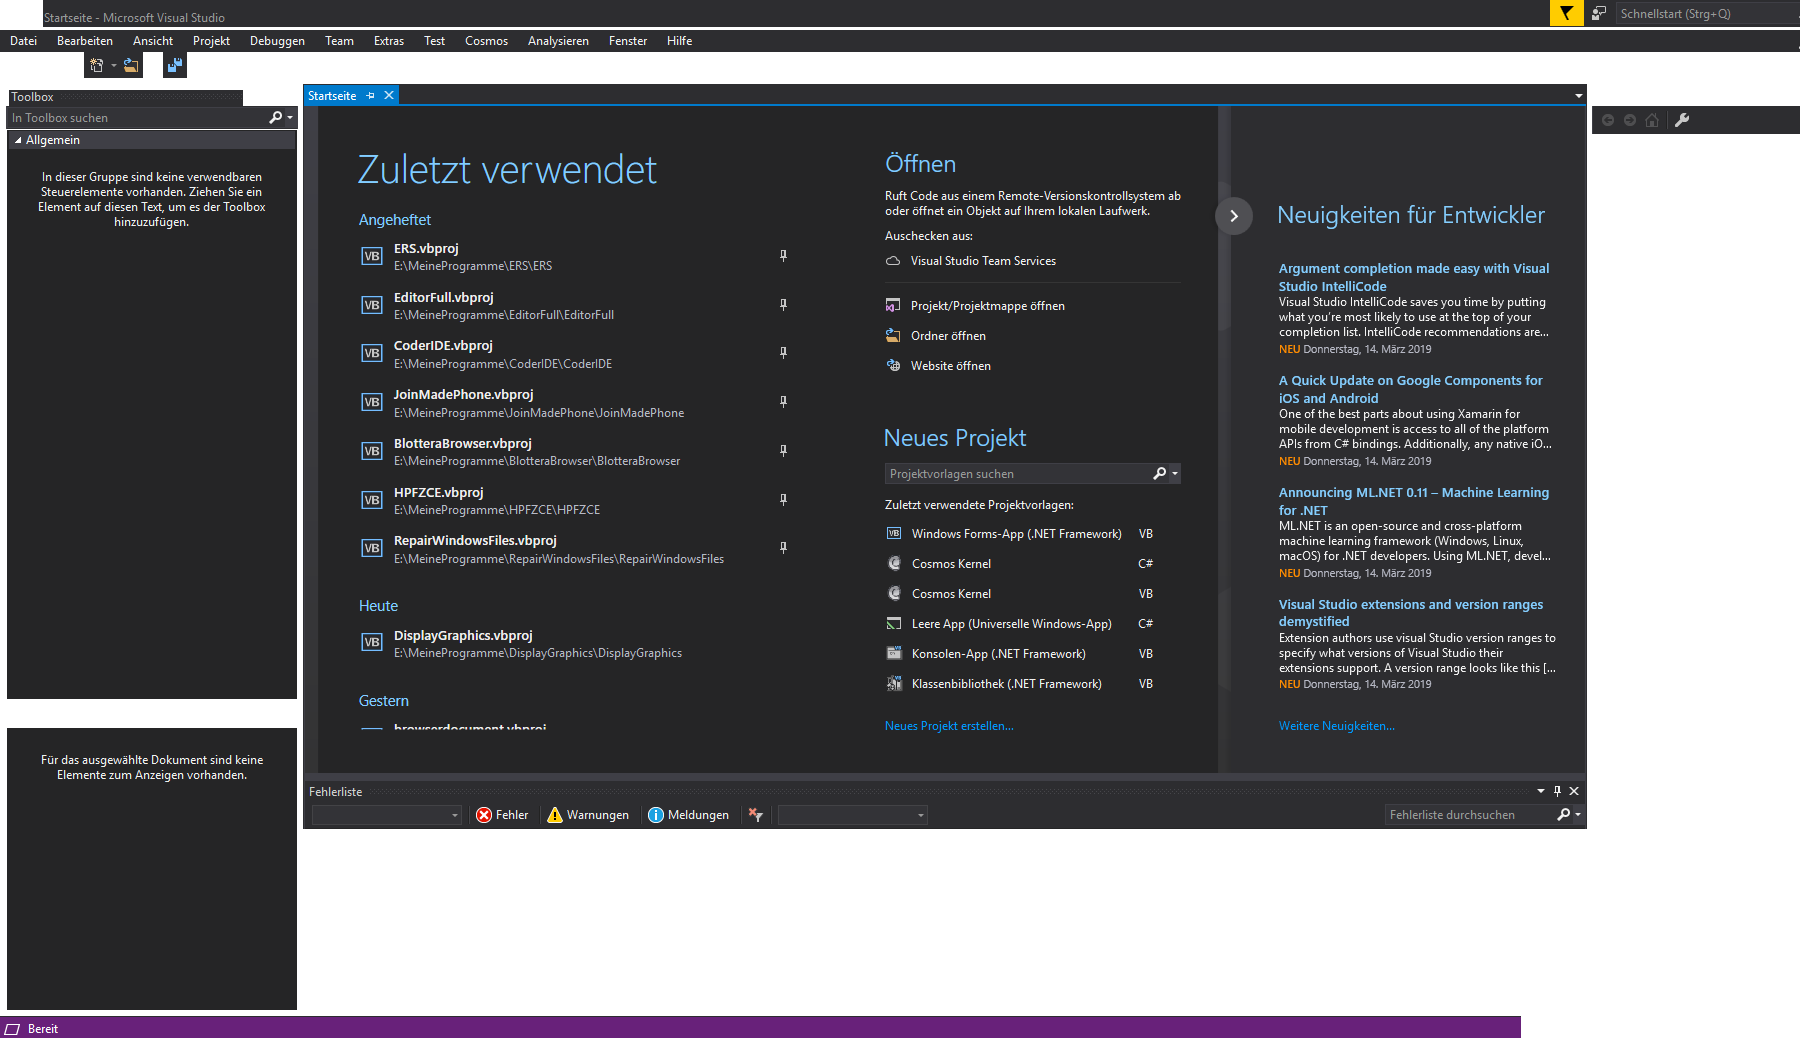Collapse the Allgemein toolbox group
Screen dimensions: 1800x1038
(18, 140)
